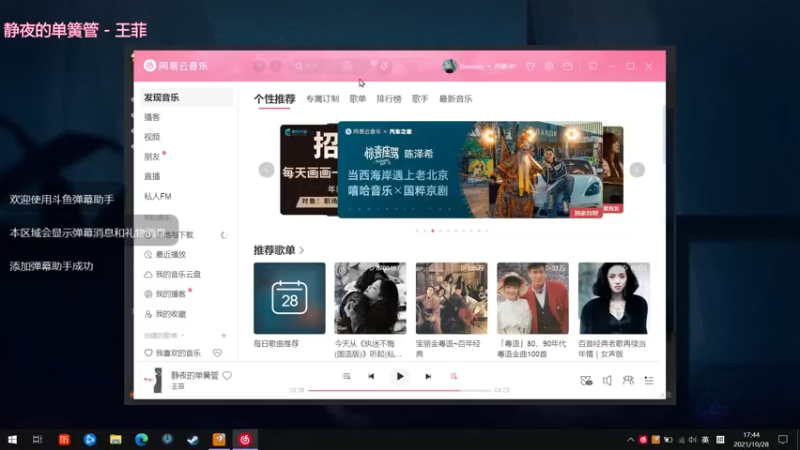The height and width of the screenshot is (450, 800).
Task: Open settings gear in title bar
Action: click(x=548, y=66)
